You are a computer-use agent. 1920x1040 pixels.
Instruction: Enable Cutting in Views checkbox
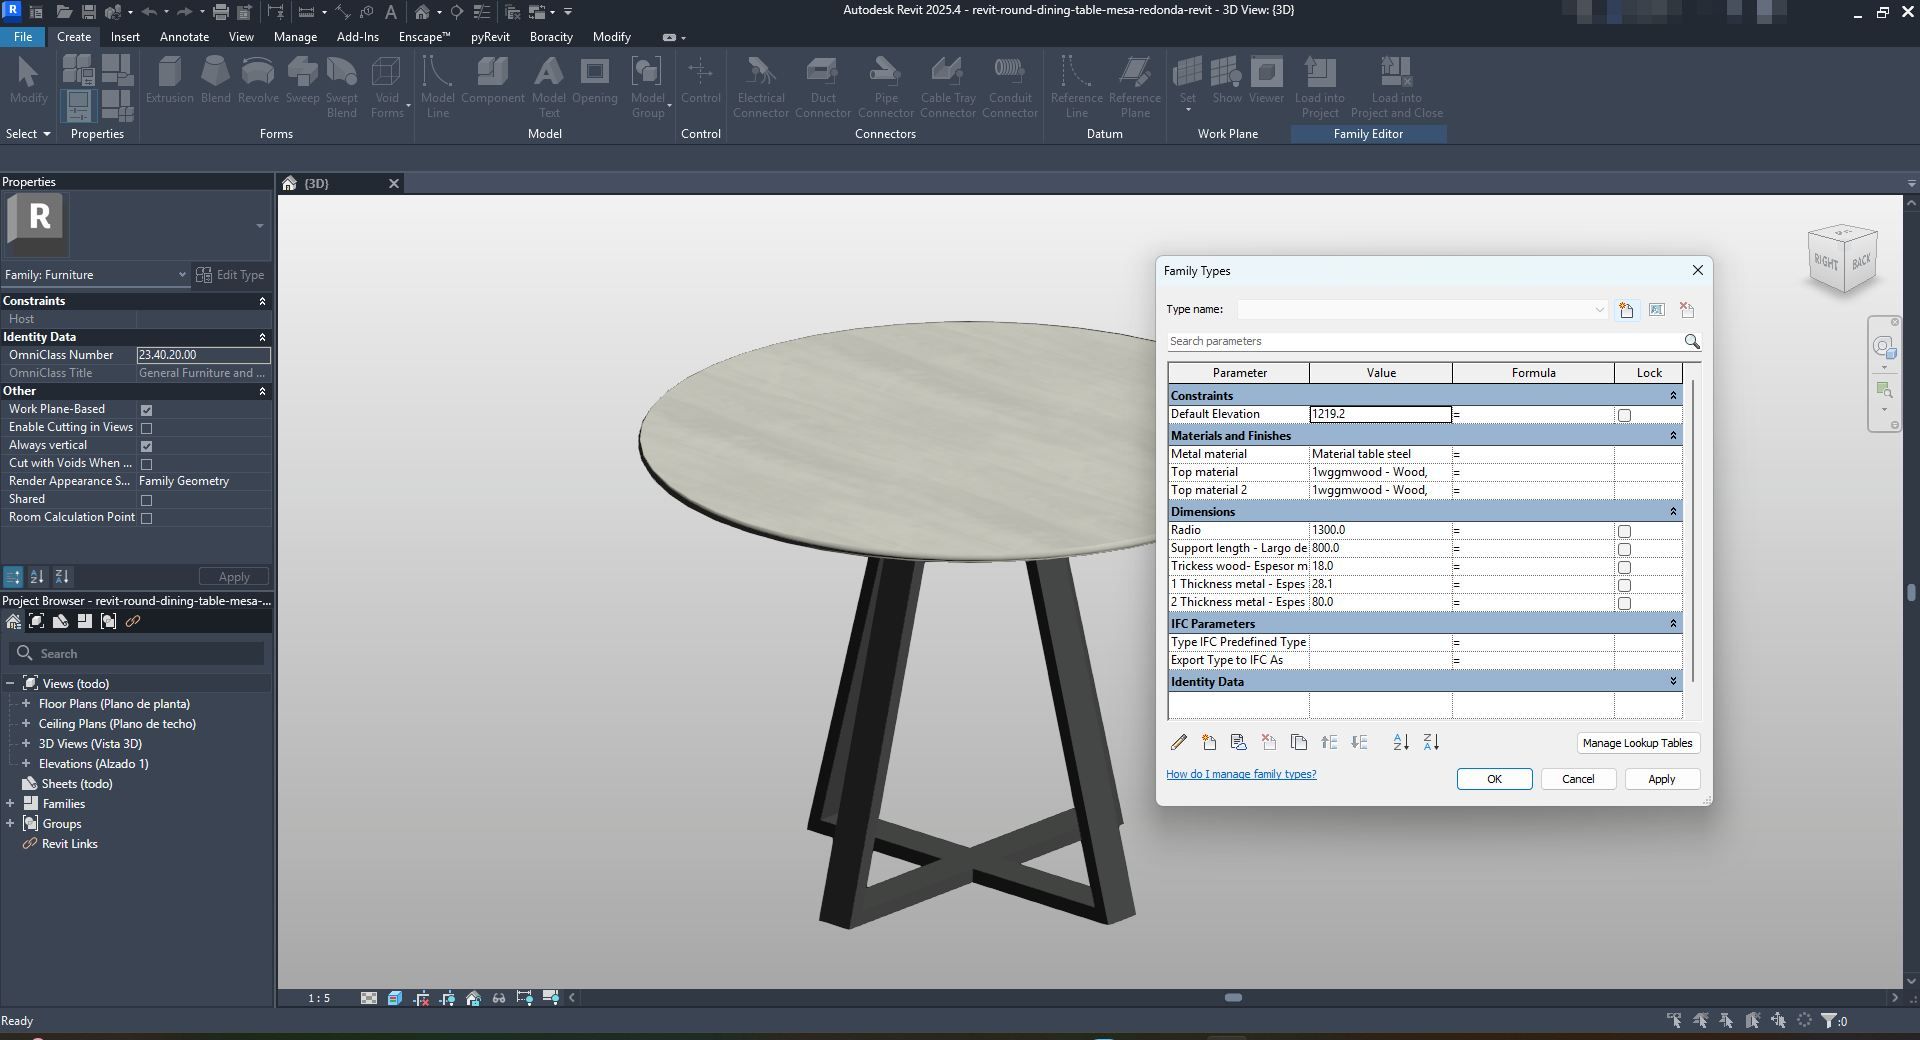(147, 428)
